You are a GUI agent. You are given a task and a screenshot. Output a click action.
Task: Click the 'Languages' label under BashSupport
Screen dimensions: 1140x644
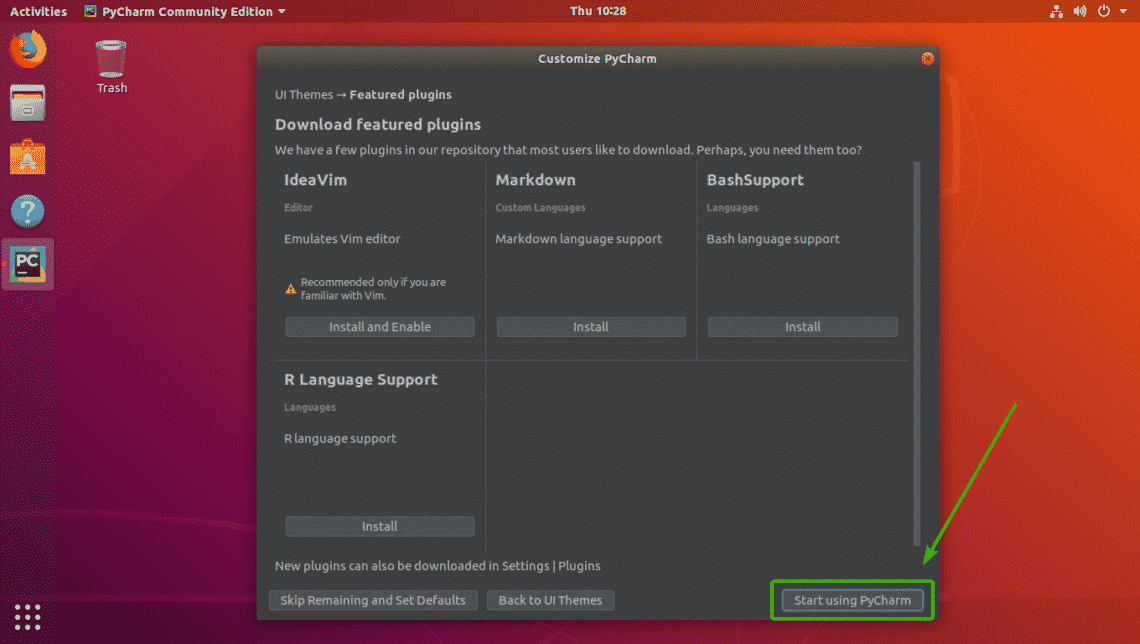pyautogui.click(x=732, y=208)
